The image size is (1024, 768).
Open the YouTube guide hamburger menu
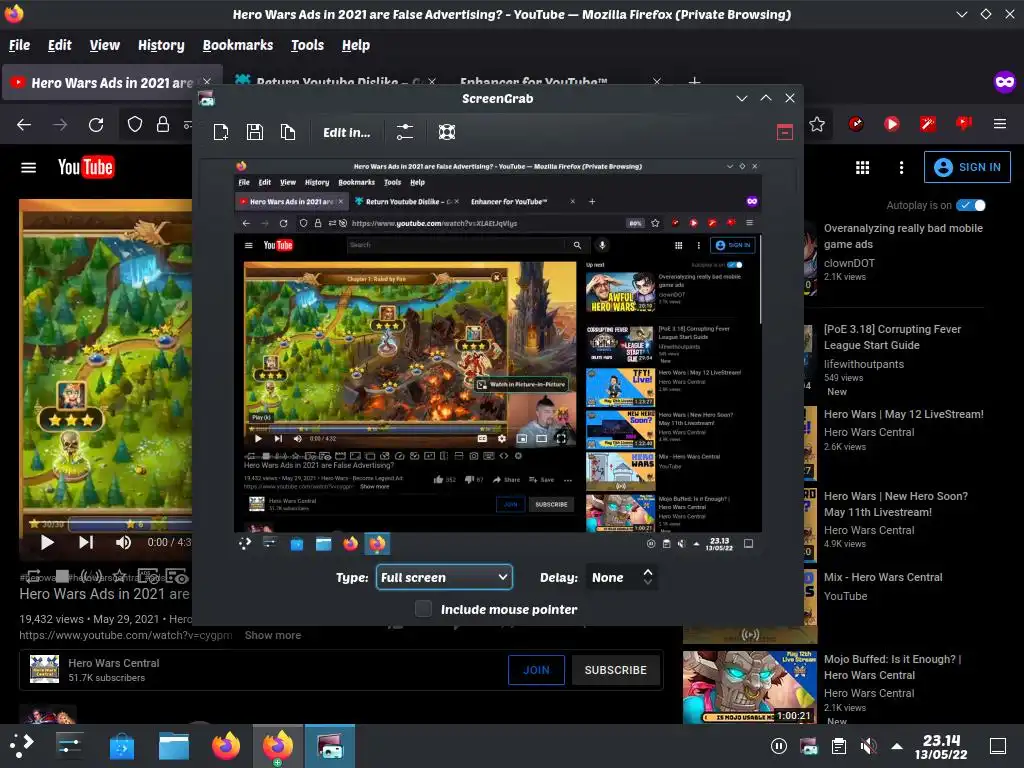pyautogui.click(x=28, y=168)
